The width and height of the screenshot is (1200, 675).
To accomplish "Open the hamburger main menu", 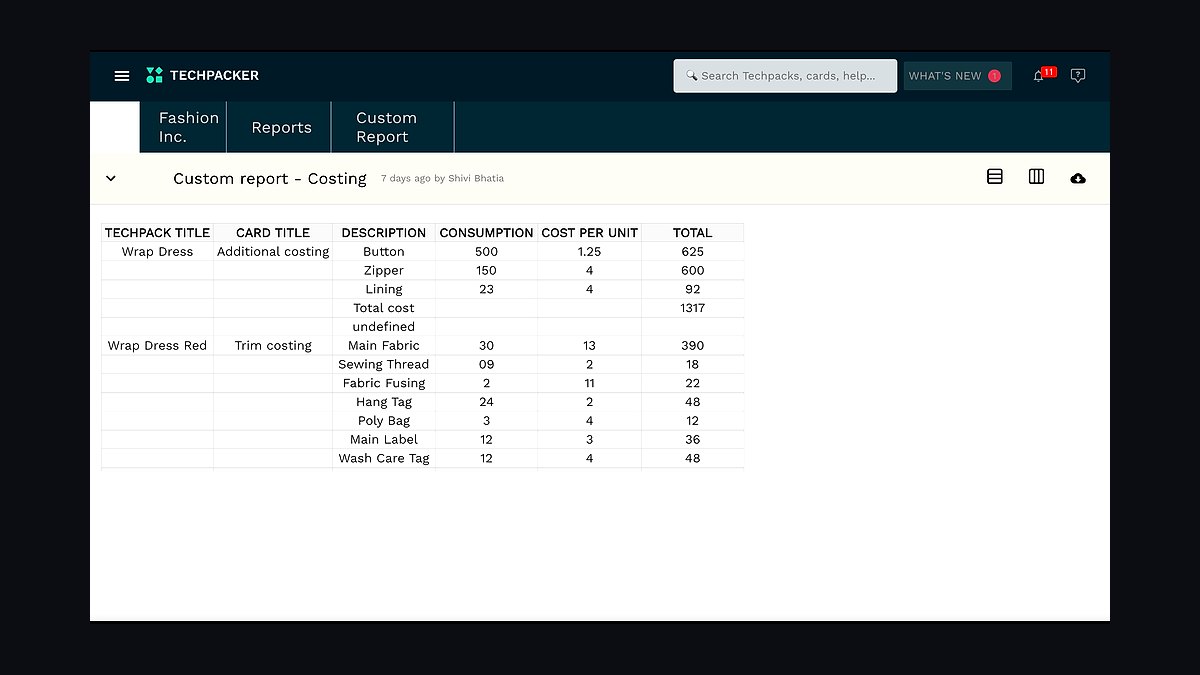I will tap(122, 76).
